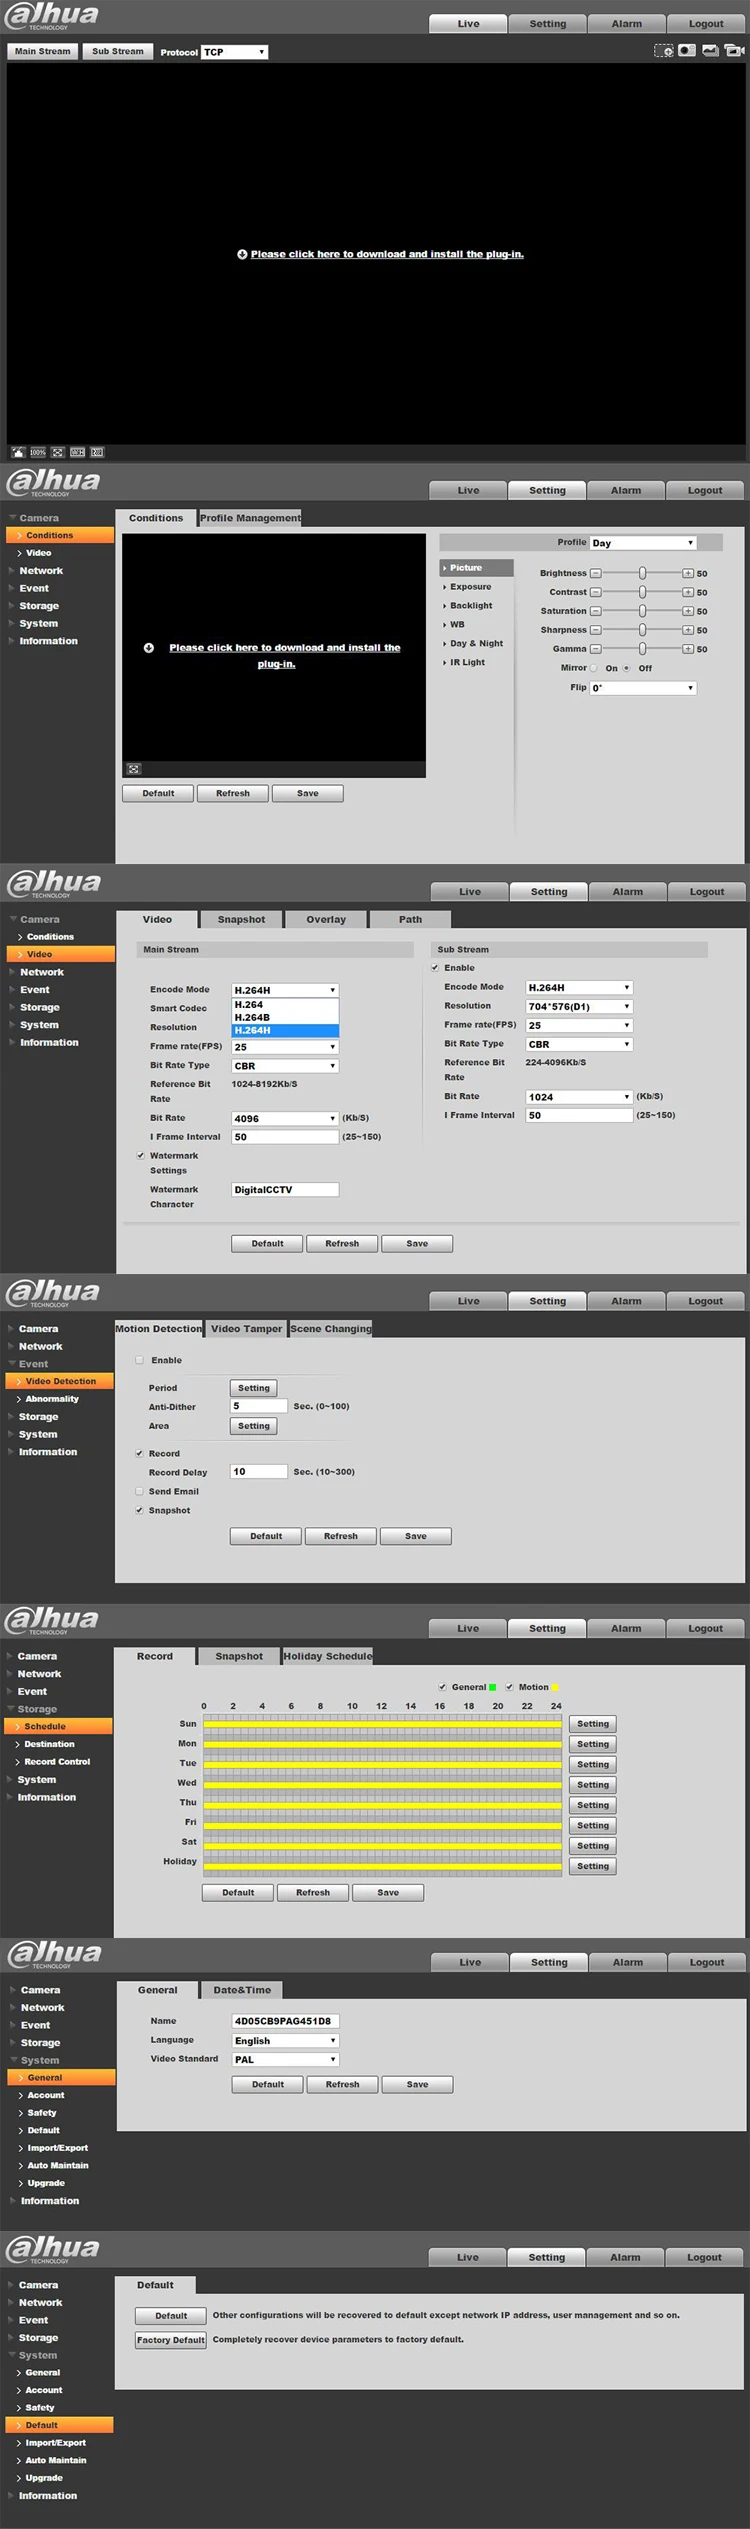Image resolution: width=750 pixels, height=2529 pixels.
Task: Click the full screen icon below live video
Action: [x=58, y=452]
